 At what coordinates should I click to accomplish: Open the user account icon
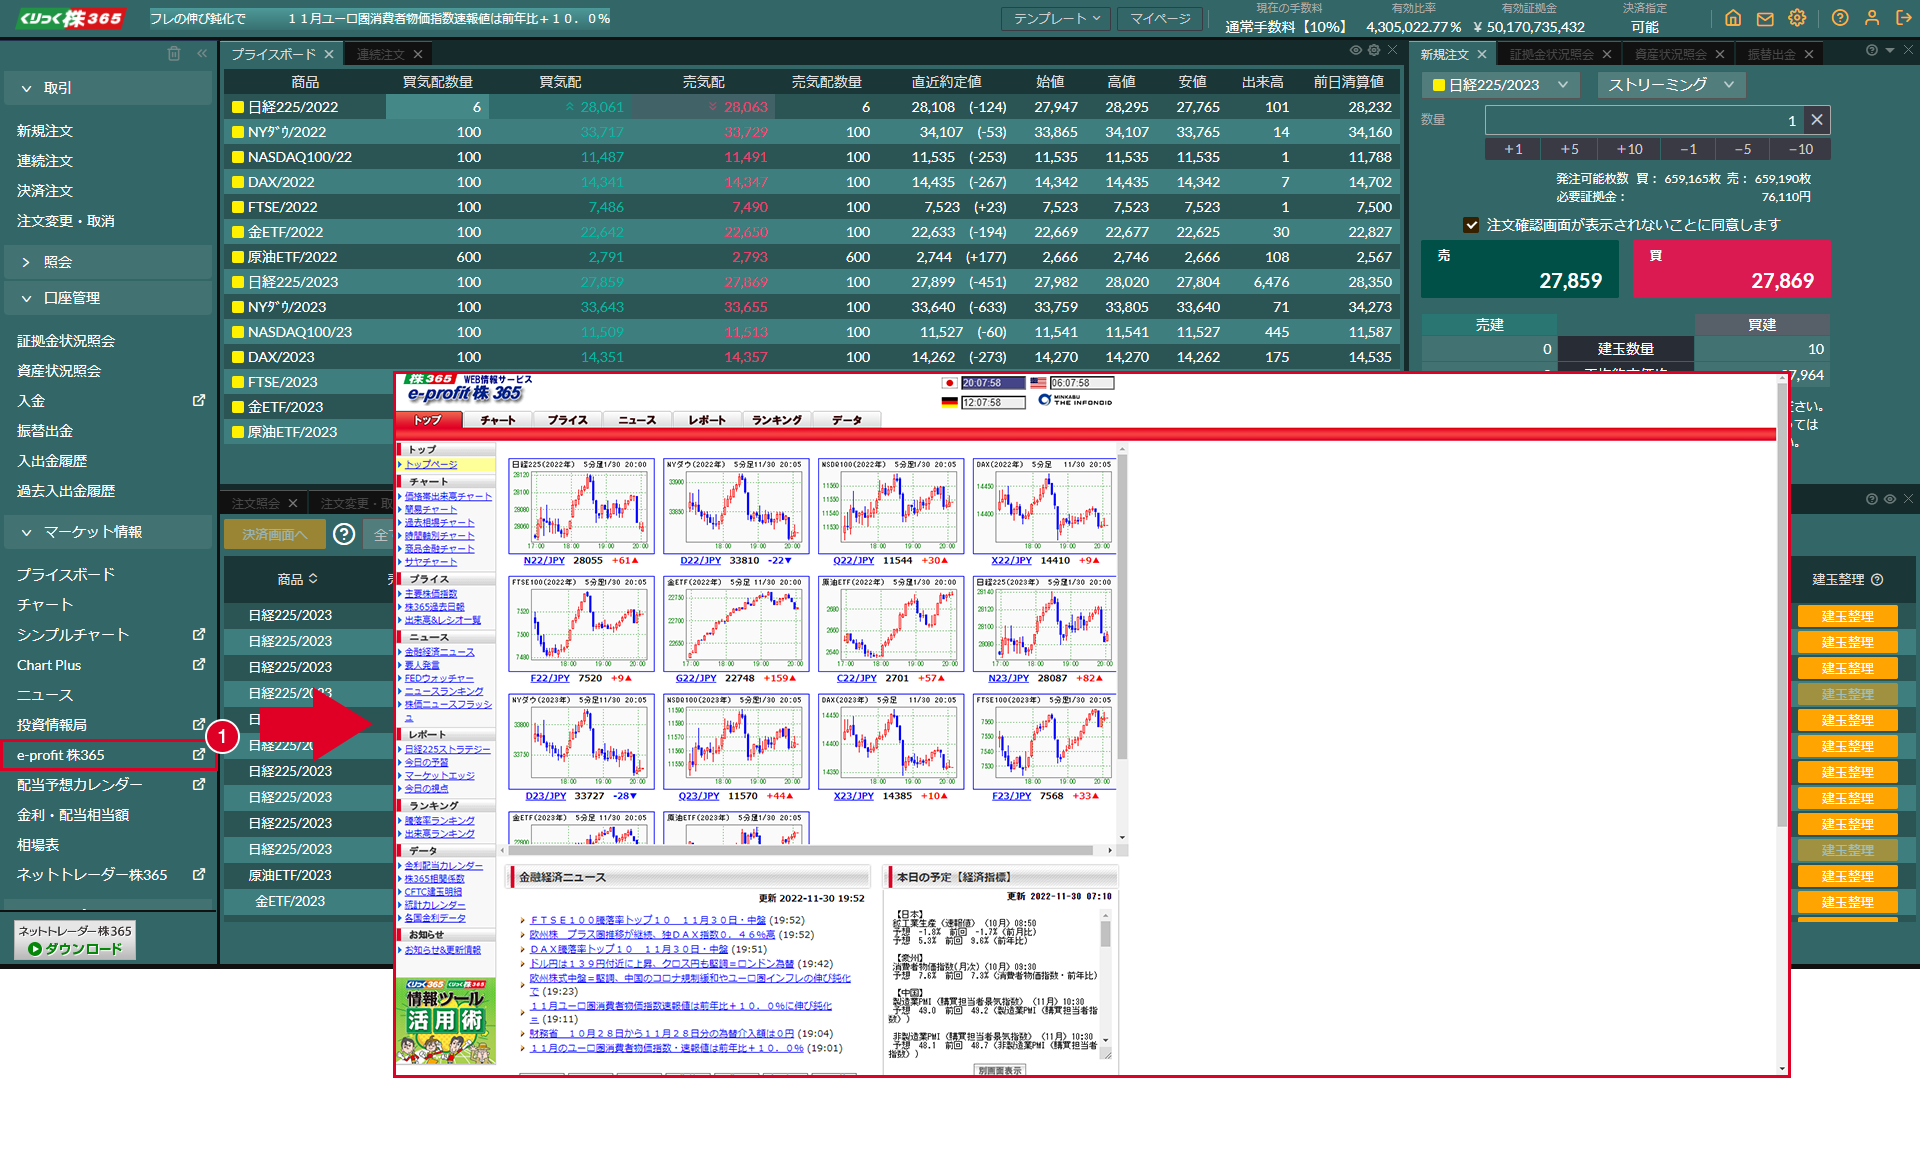1872,18
